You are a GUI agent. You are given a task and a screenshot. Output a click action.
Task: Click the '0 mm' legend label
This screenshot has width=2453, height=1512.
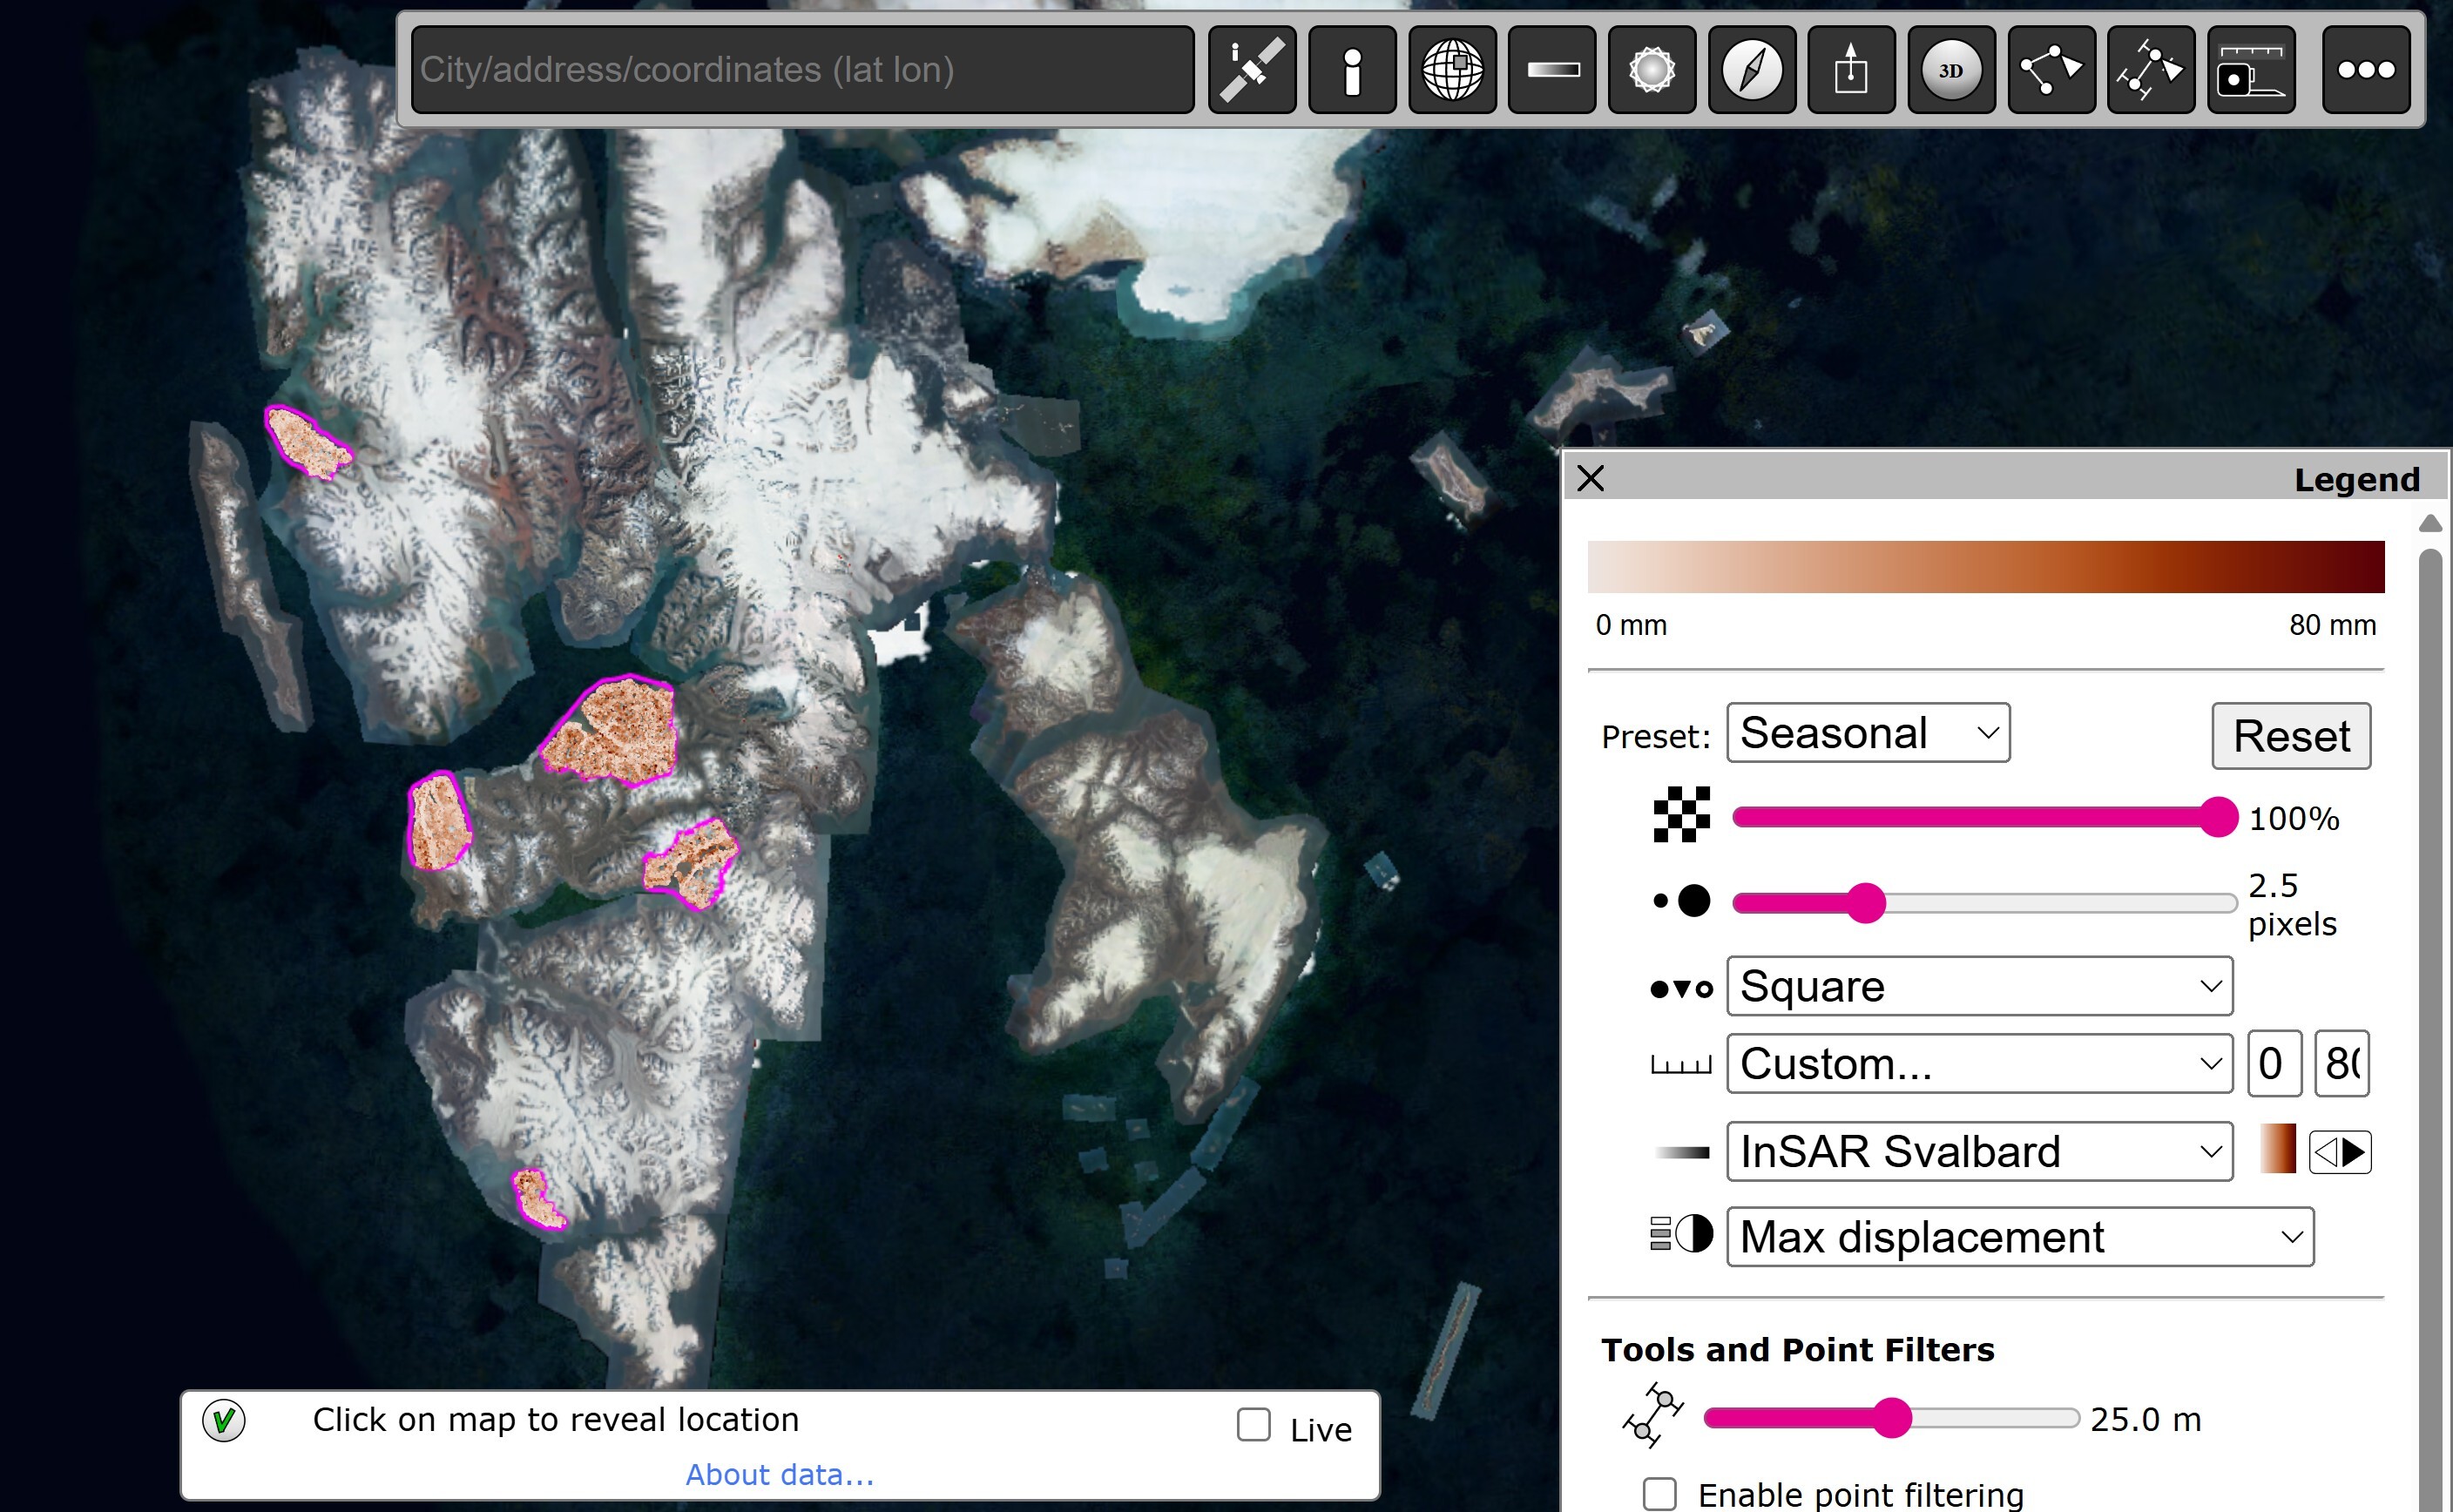point(1631,625)
